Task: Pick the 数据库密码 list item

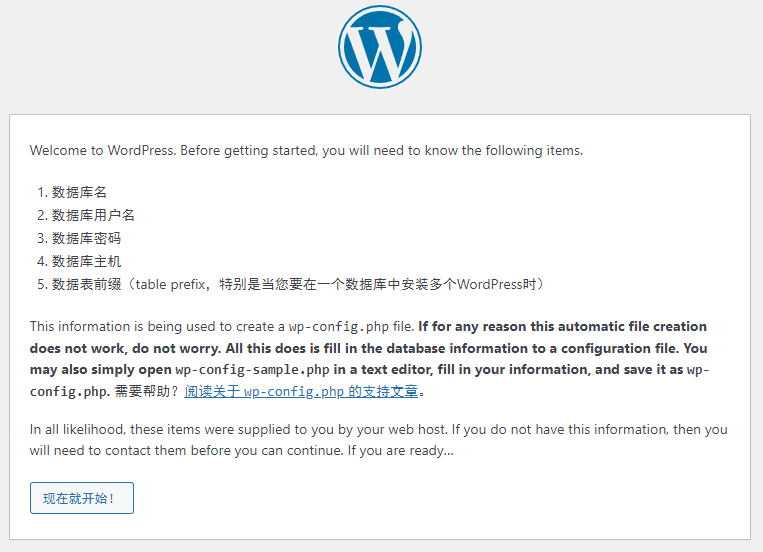Action: coord(86,238)
